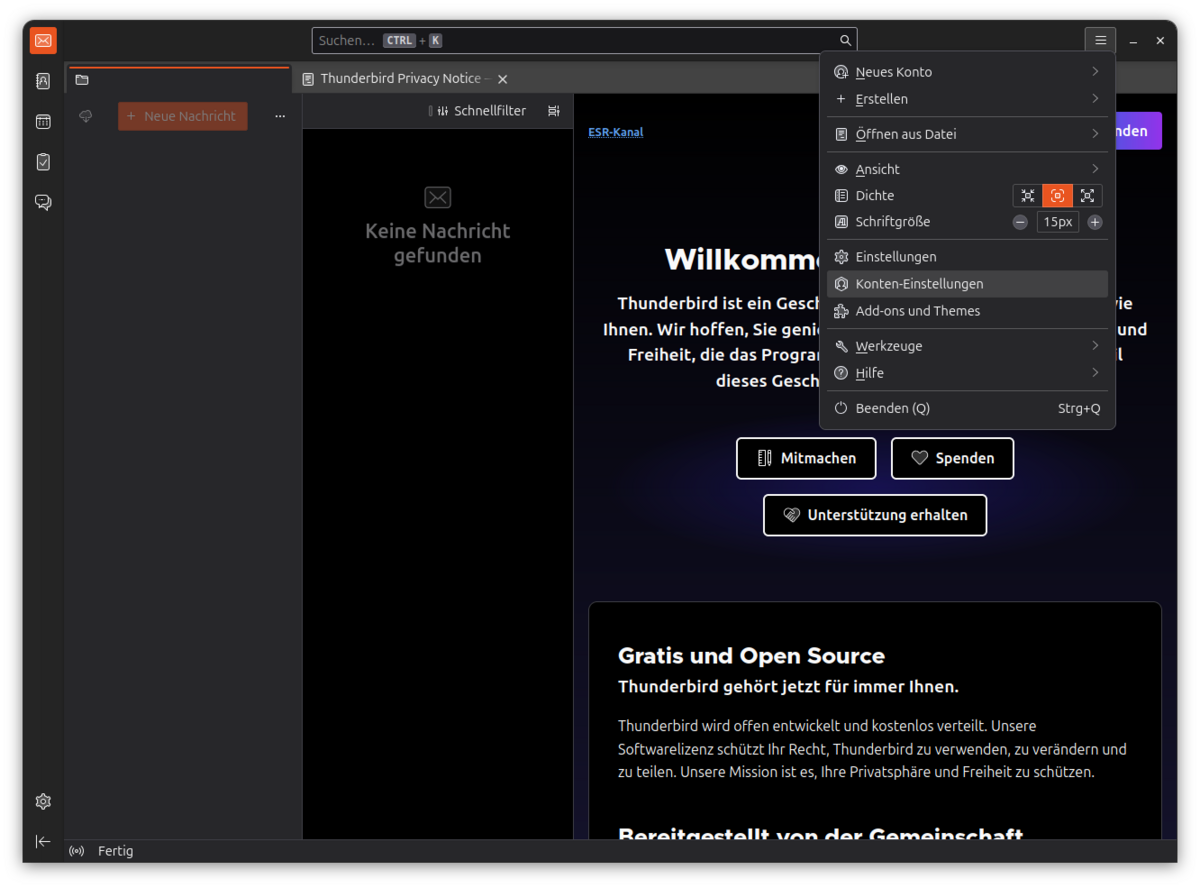Open the Chat space icon
This screenshot has height=888, width=1200.
(x=43, y=202)
